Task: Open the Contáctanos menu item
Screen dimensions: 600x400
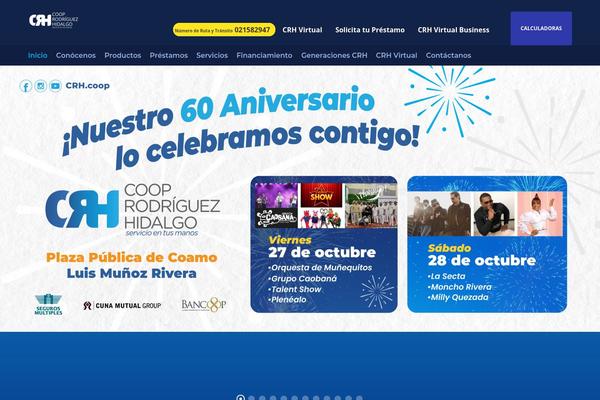Action: (448, 56)
